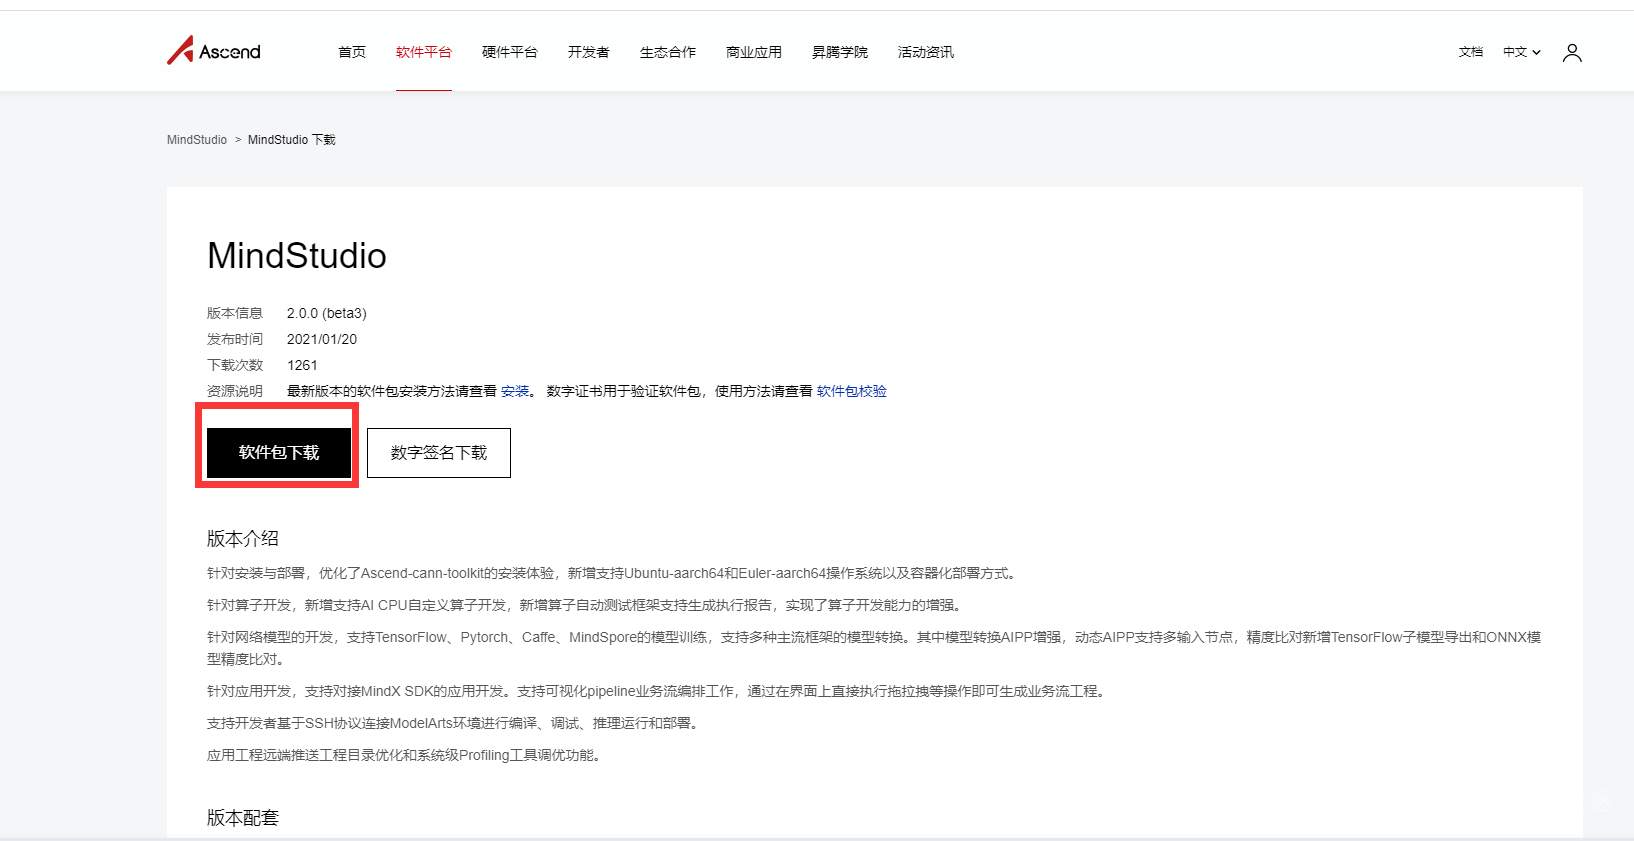Select the version text 2.0.0 (beta3)

(x=327, y=313)
